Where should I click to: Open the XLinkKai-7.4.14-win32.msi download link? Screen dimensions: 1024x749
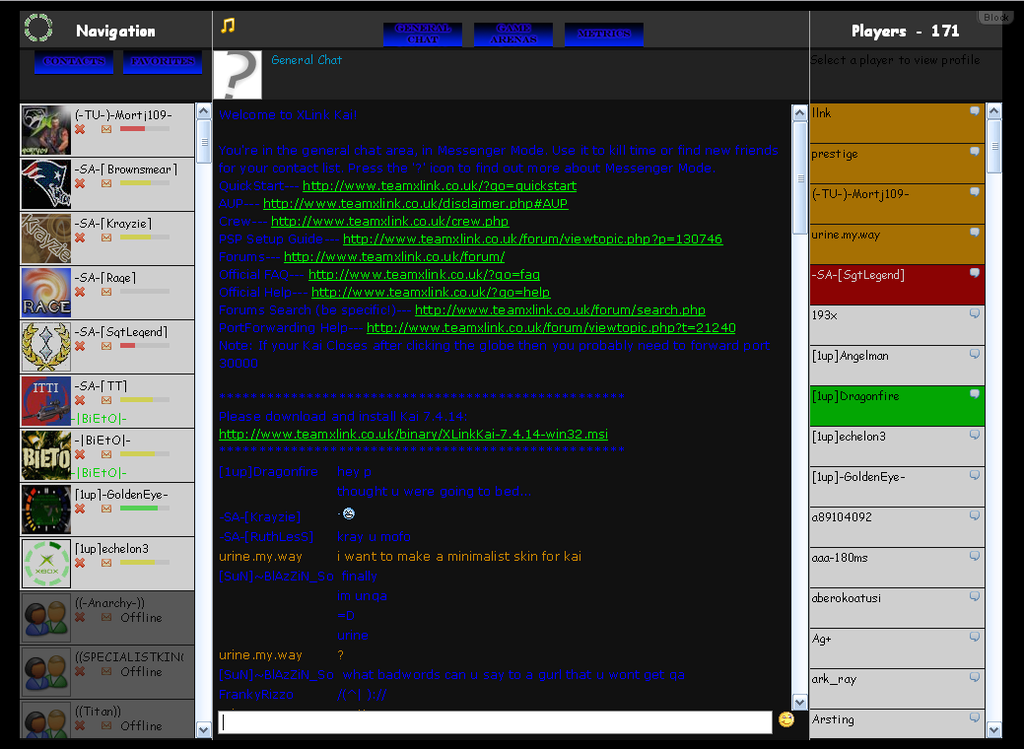413,434
